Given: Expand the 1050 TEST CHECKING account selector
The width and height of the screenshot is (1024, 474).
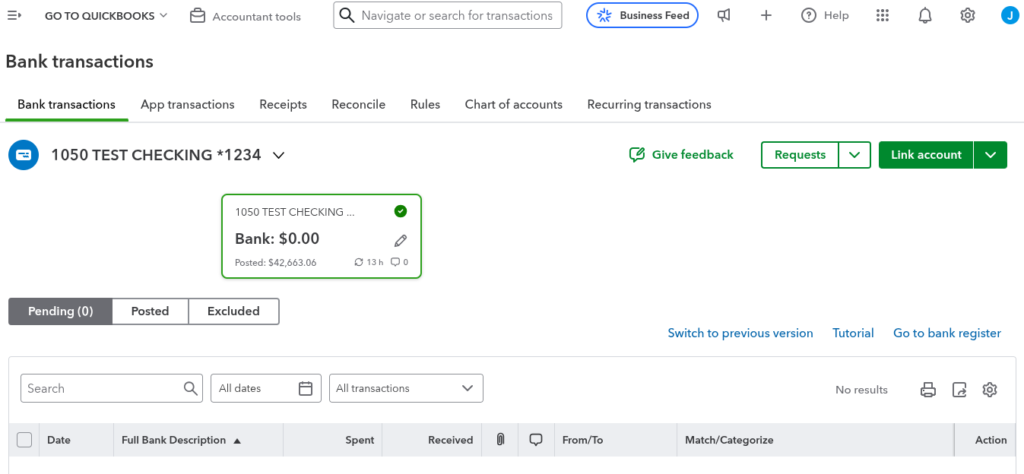Looking at the screenshot, I should tap(279, 155).
